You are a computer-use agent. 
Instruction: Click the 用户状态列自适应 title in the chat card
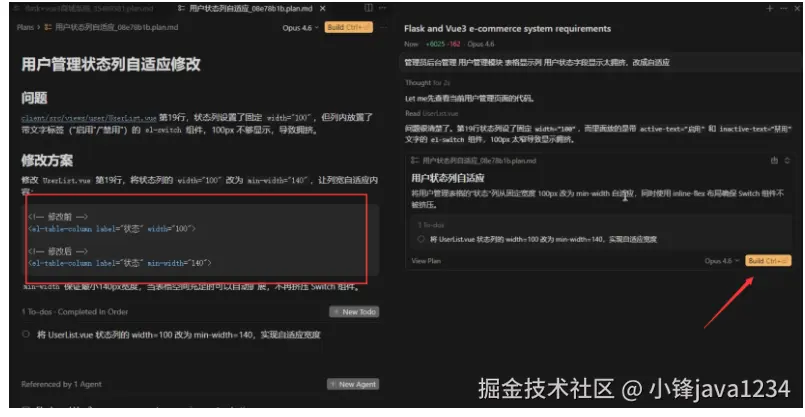click(x=448, y=178)
